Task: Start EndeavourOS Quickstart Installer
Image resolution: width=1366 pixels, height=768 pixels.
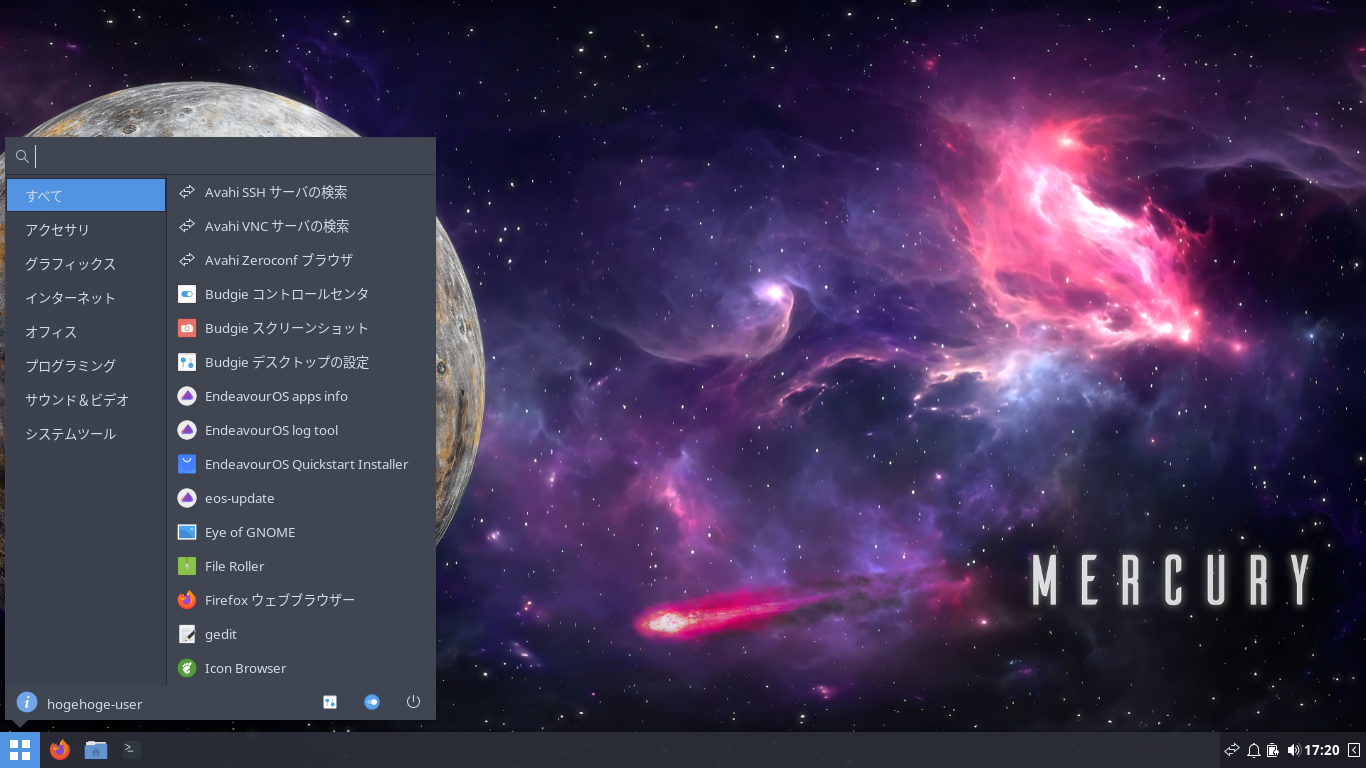Action: click(x=301, y=464)
